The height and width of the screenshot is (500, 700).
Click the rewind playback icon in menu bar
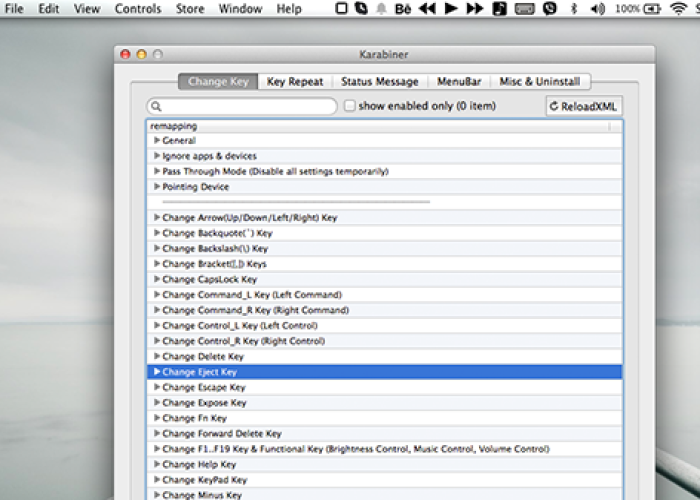tap(427, 8)
